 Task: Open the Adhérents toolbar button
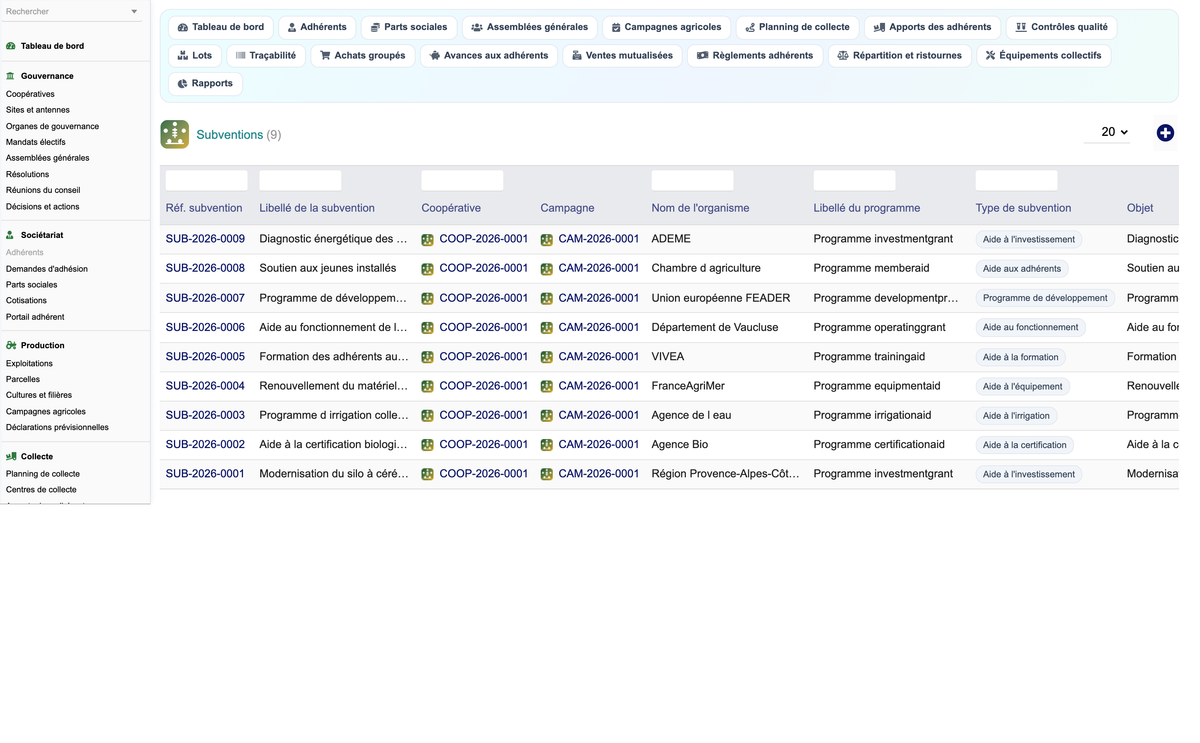coord(317,27)
